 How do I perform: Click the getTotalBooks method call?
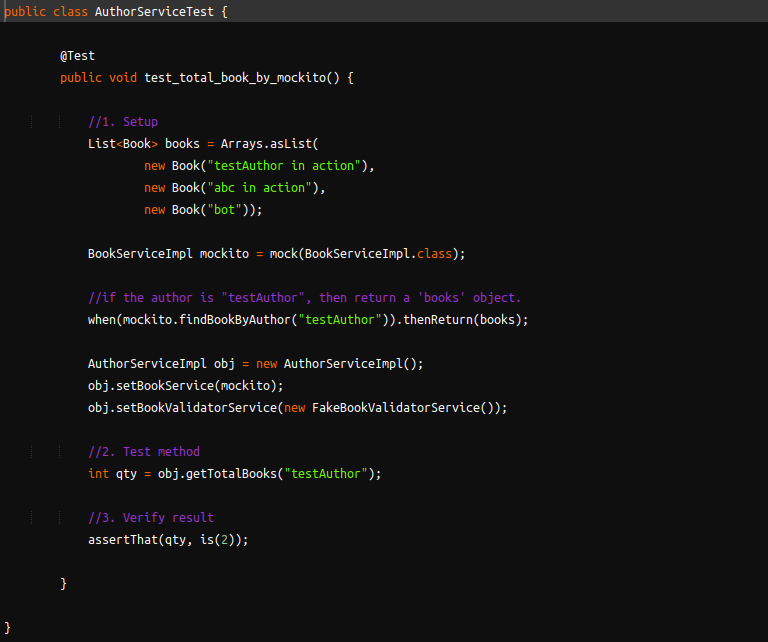[228, 474]
